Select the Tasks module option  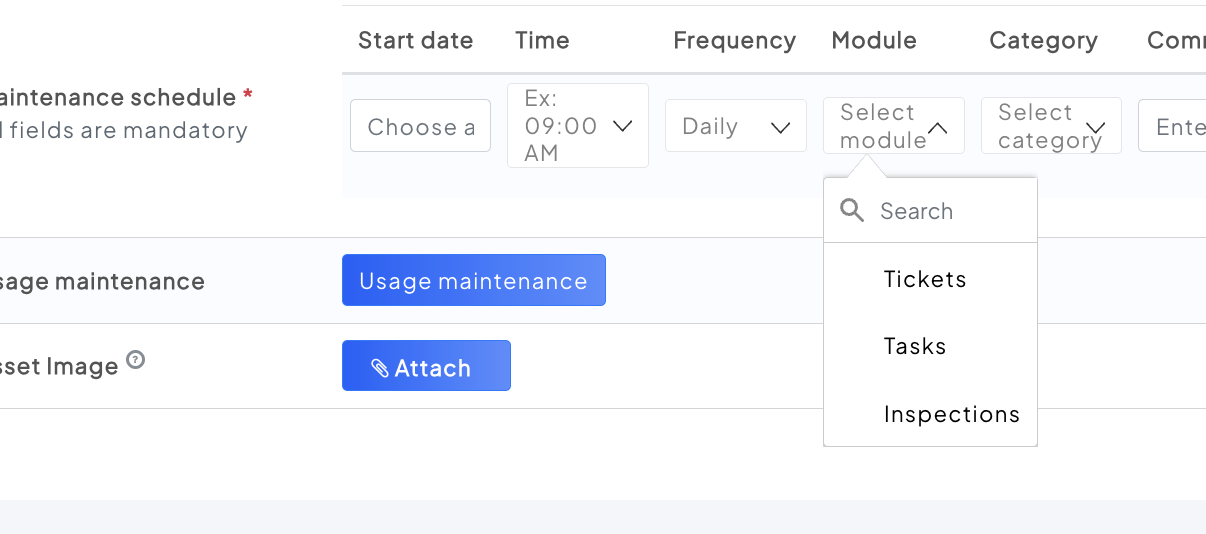(x=915, y=346)
